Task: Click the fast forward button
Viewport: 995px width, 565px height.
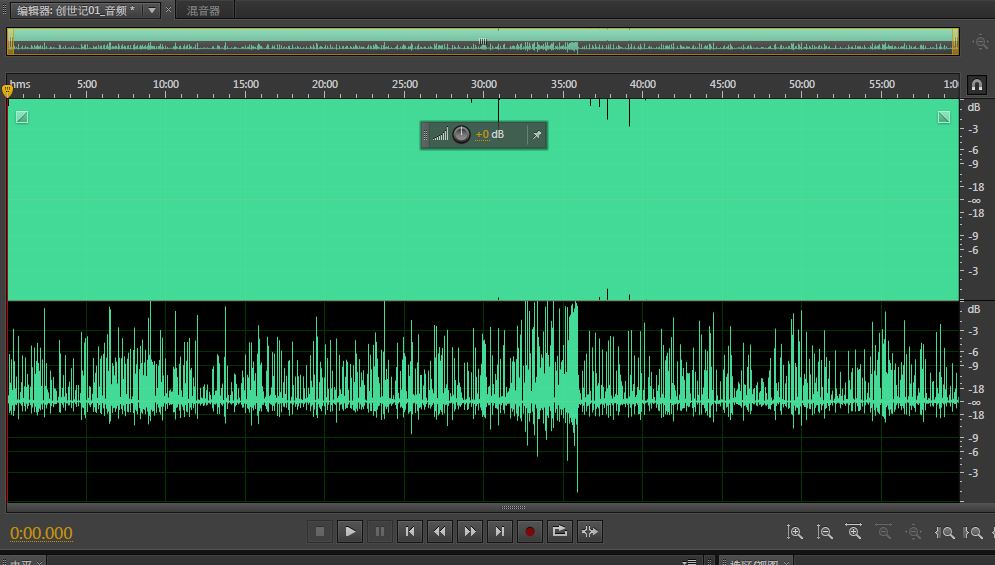Action: 470,532
